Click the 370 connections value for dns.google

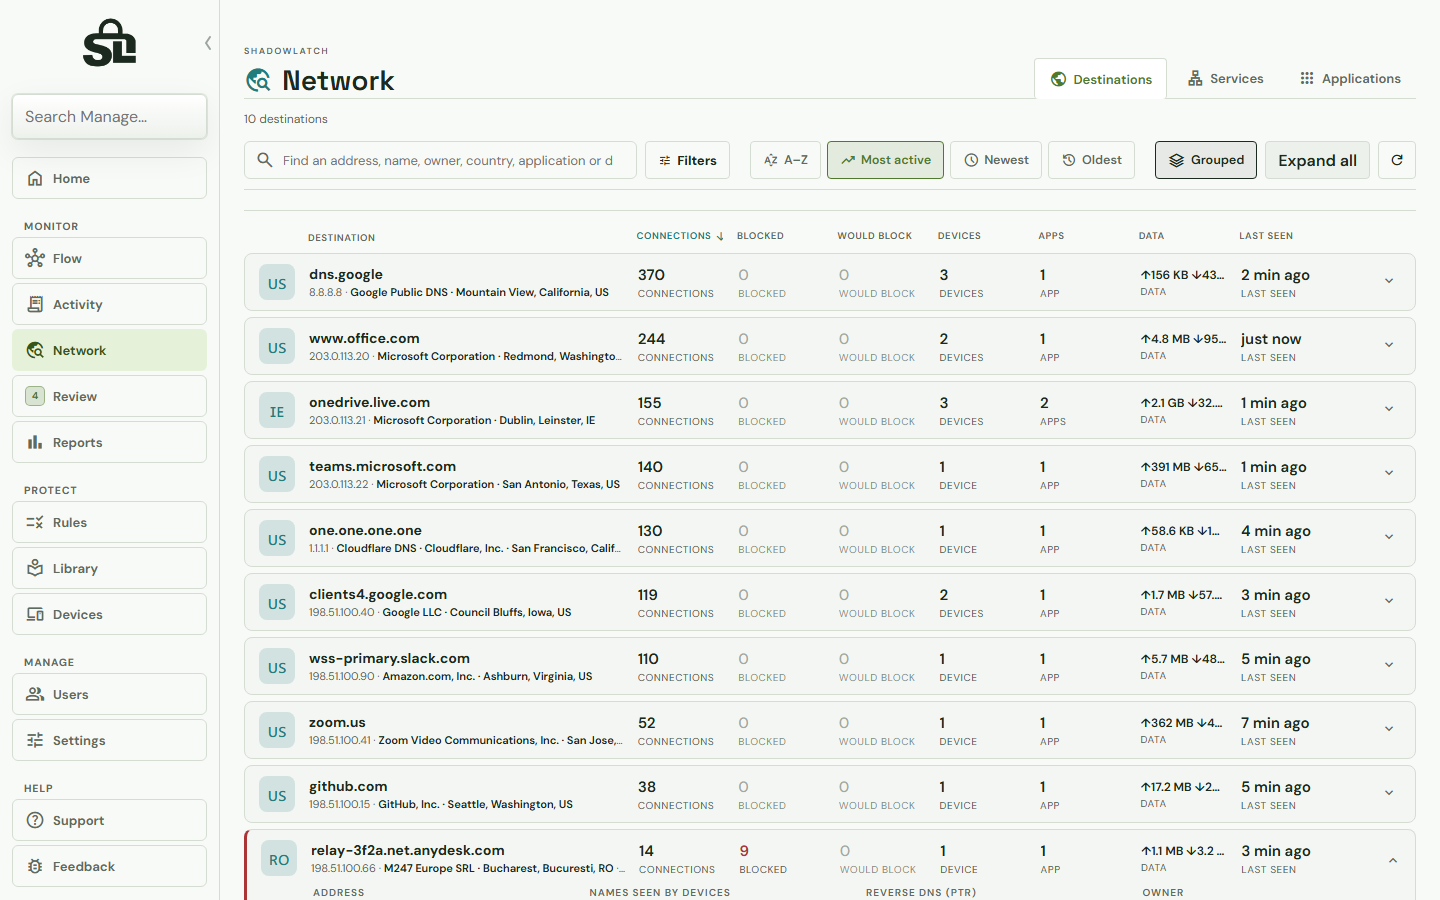tap(651, 275)
